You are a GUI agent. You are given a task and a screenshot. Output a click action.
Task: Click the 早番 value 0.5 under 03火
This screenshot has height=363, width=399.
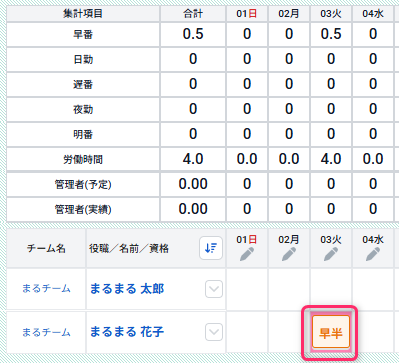tap(331, 34)
